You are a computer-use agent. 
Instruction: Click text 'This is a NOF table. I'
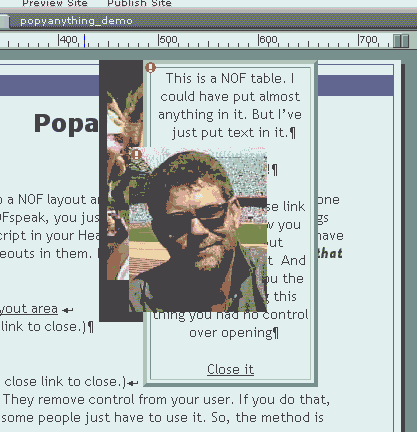(230, 79)
